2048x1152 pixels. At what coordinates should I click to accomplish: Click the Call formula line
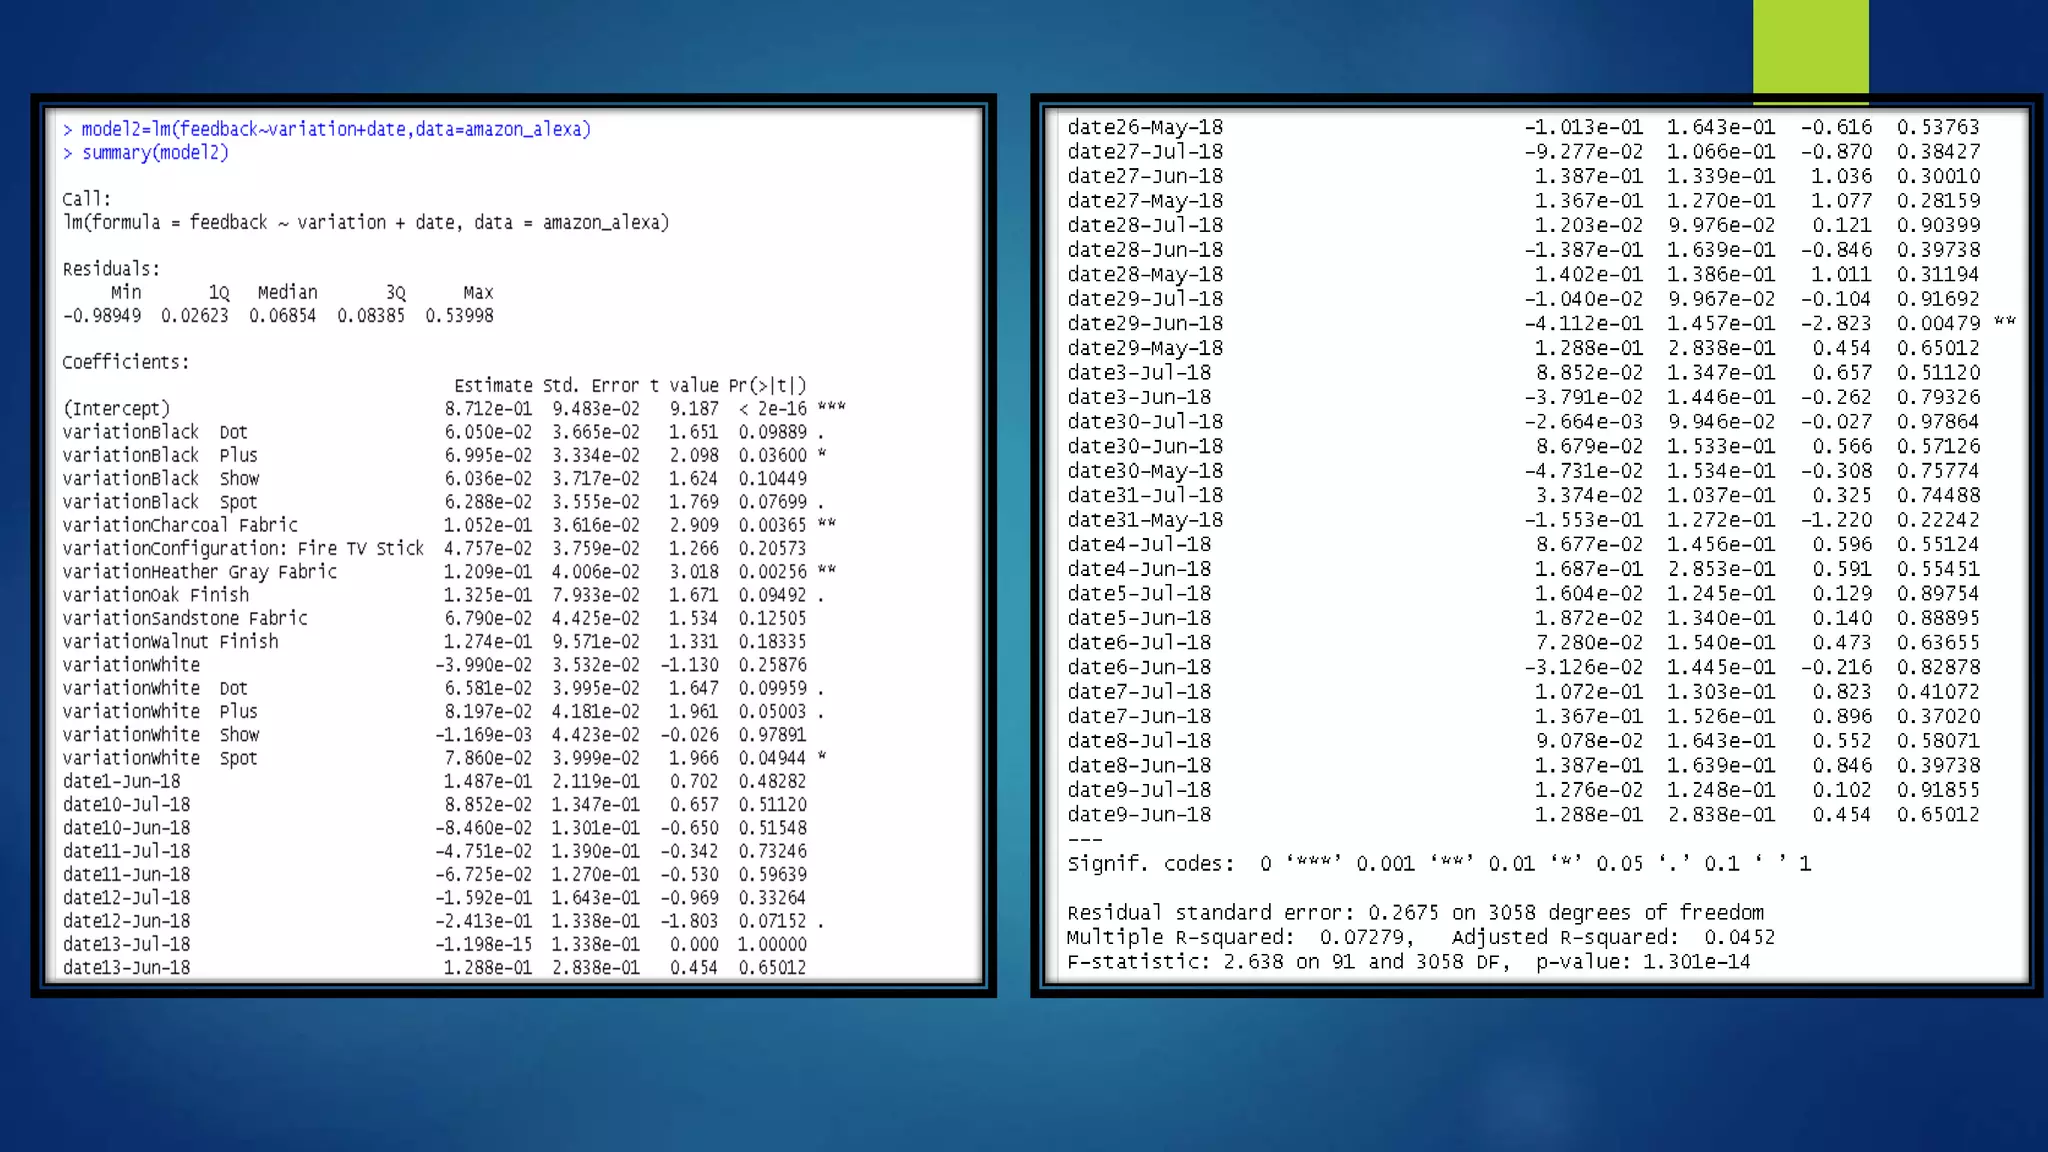(366, 222)
